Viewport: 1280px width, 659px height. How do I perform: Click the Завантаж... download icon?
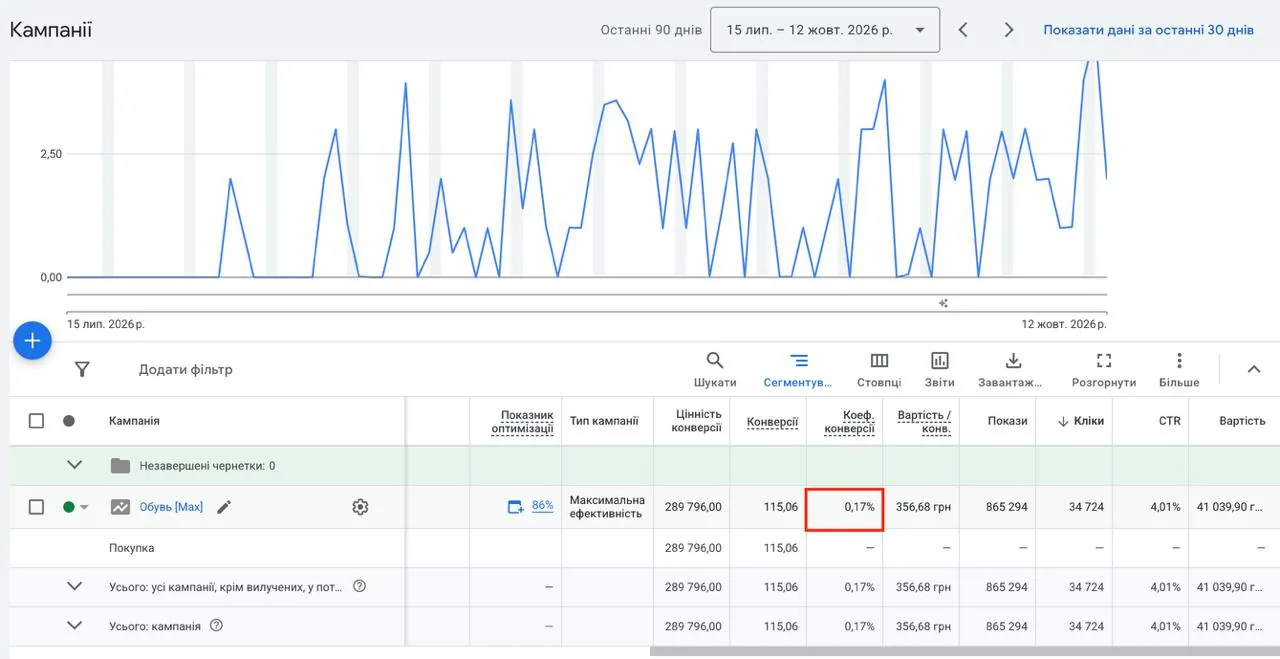[x=1013, y=361]
